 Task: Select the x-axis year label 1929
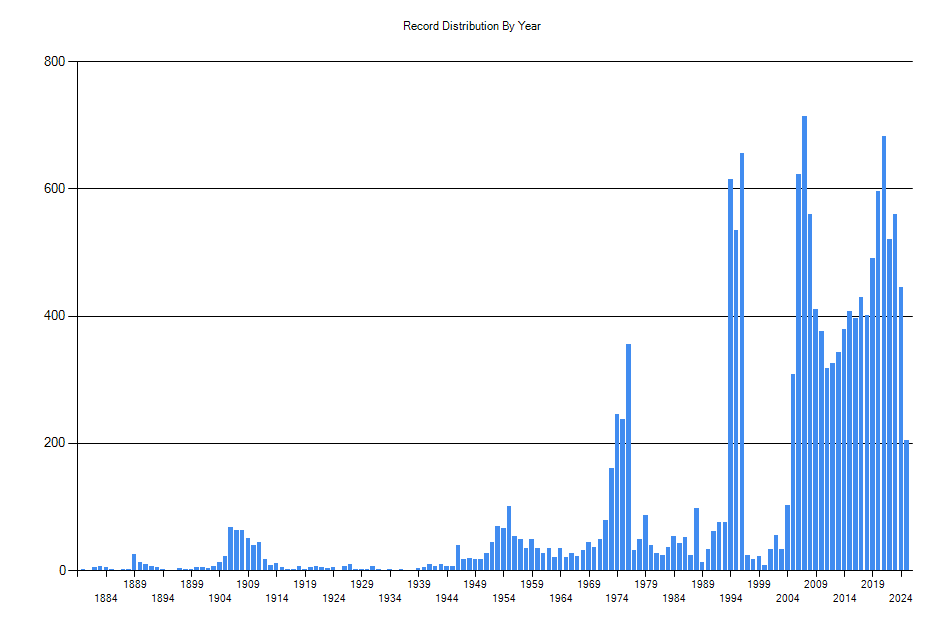(x=362, y=584)
